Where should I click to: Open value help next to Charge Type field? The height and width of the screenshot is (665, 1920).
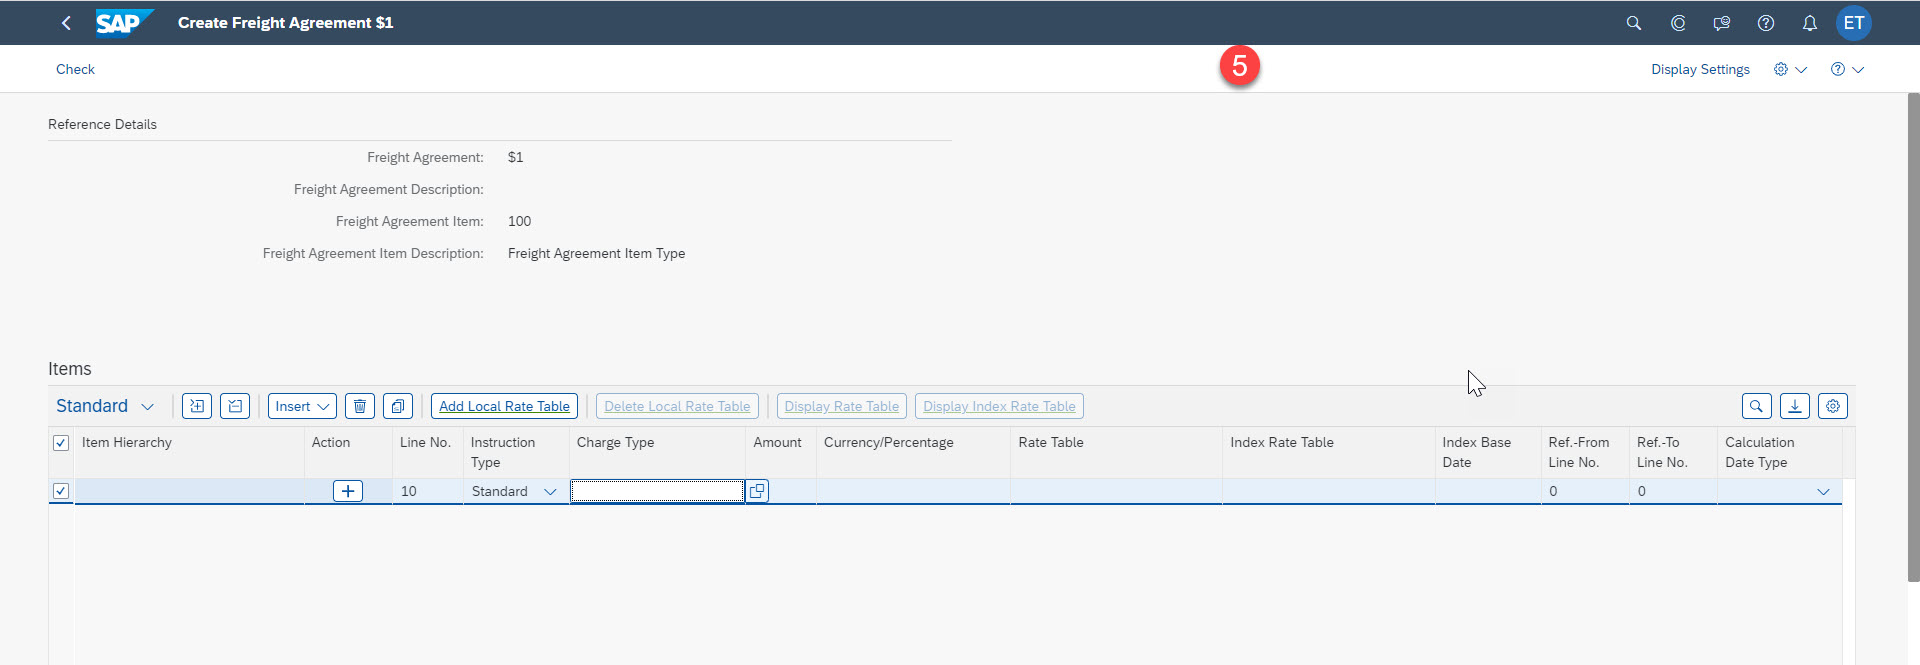[757, 491]
